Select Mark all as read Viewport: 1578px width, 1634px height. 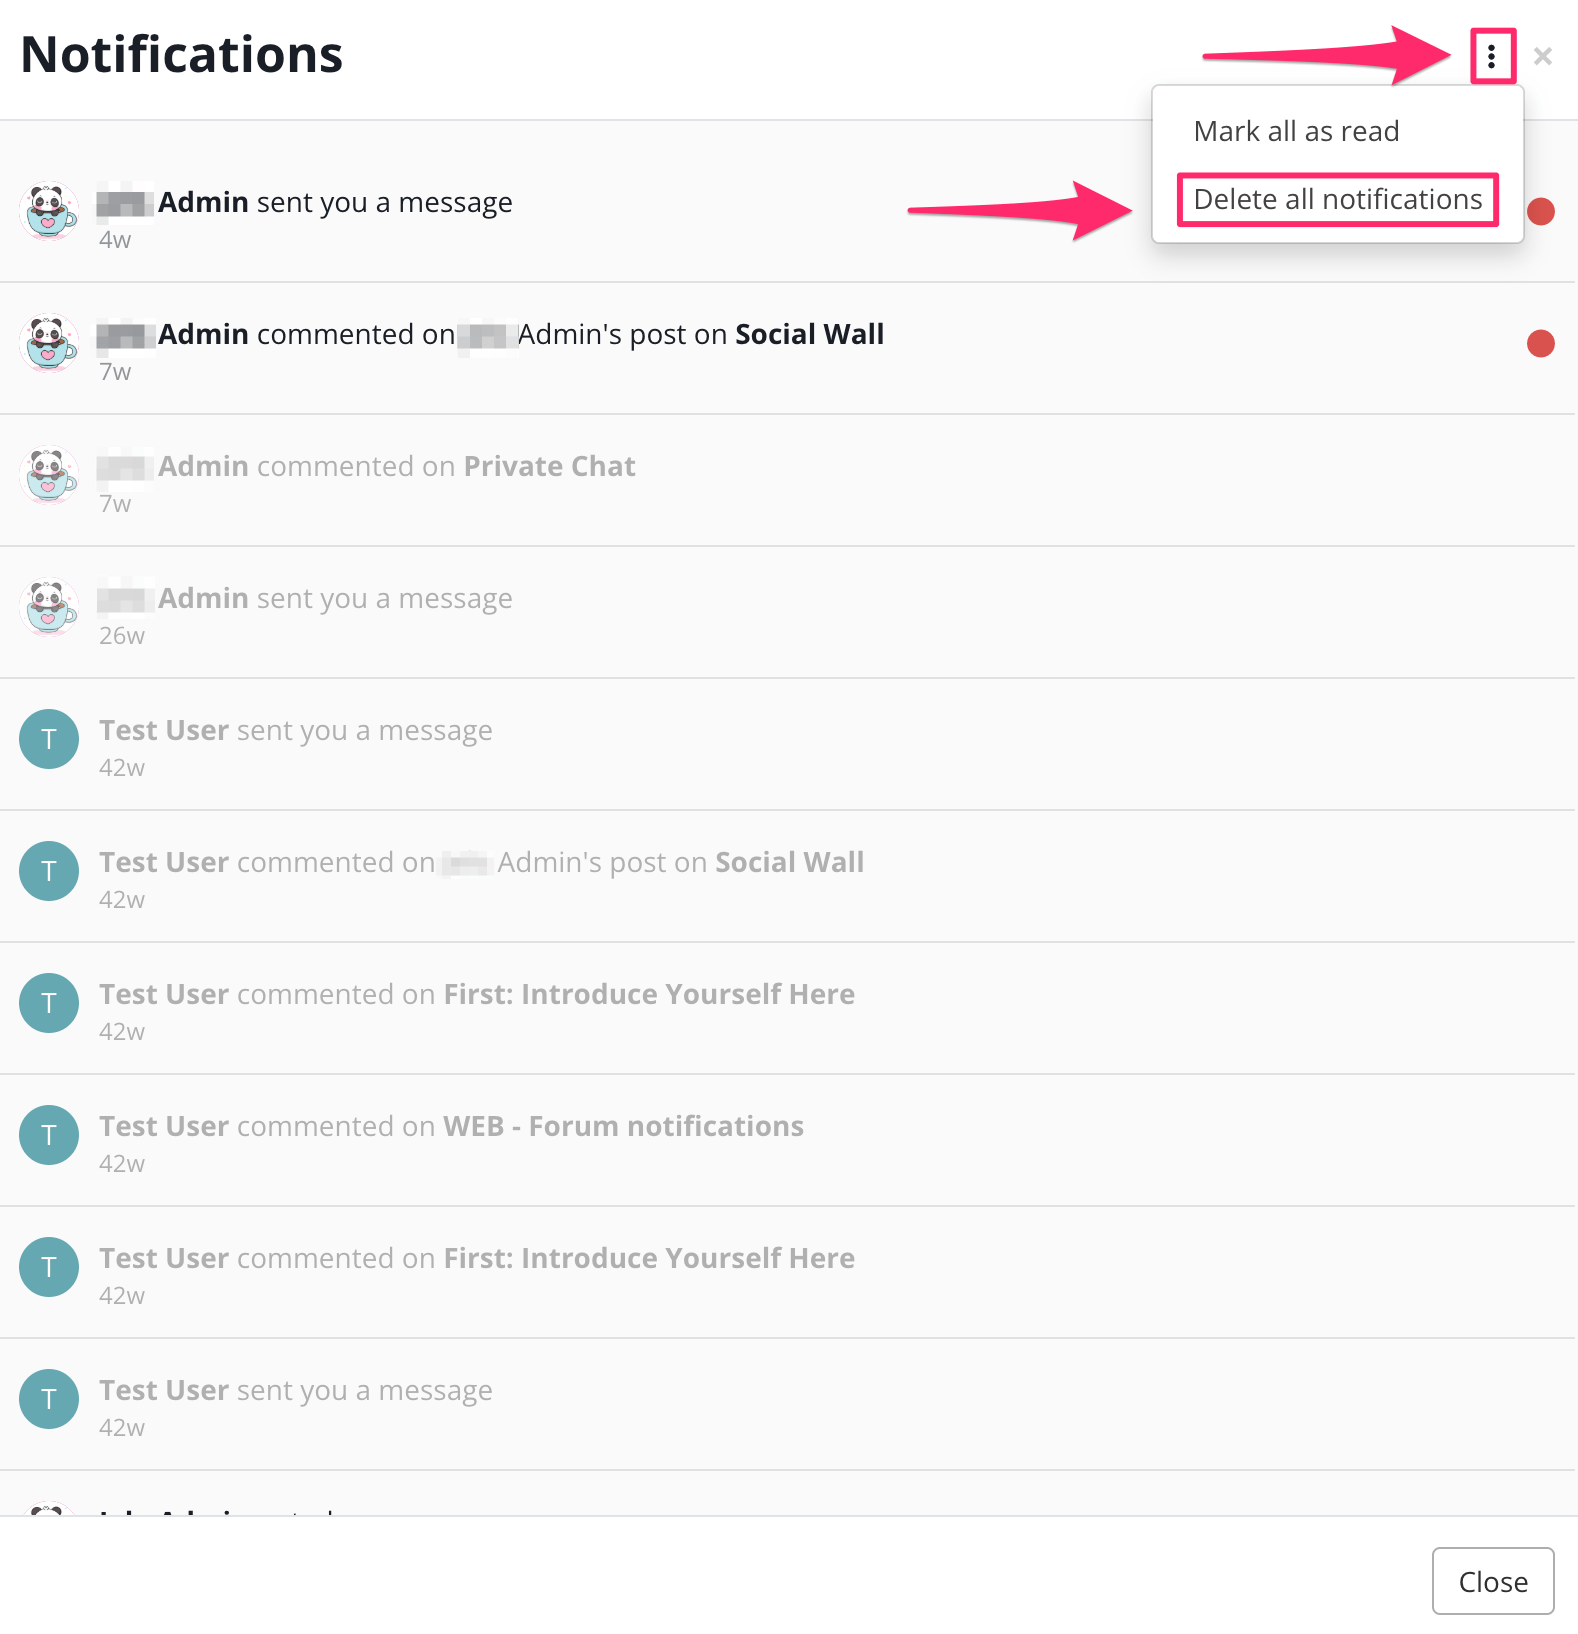pyautogui.click(x=1296, y=131)
